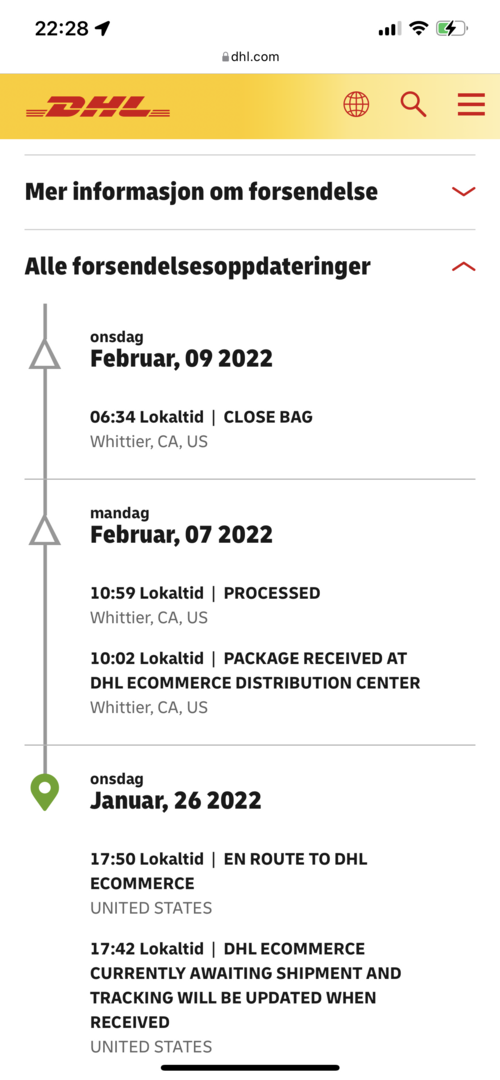The height and width of the screenshot is (1080, 500).
Task: Tap the Mer informasjon om forsendelse heading
Action: coord(201,191)
